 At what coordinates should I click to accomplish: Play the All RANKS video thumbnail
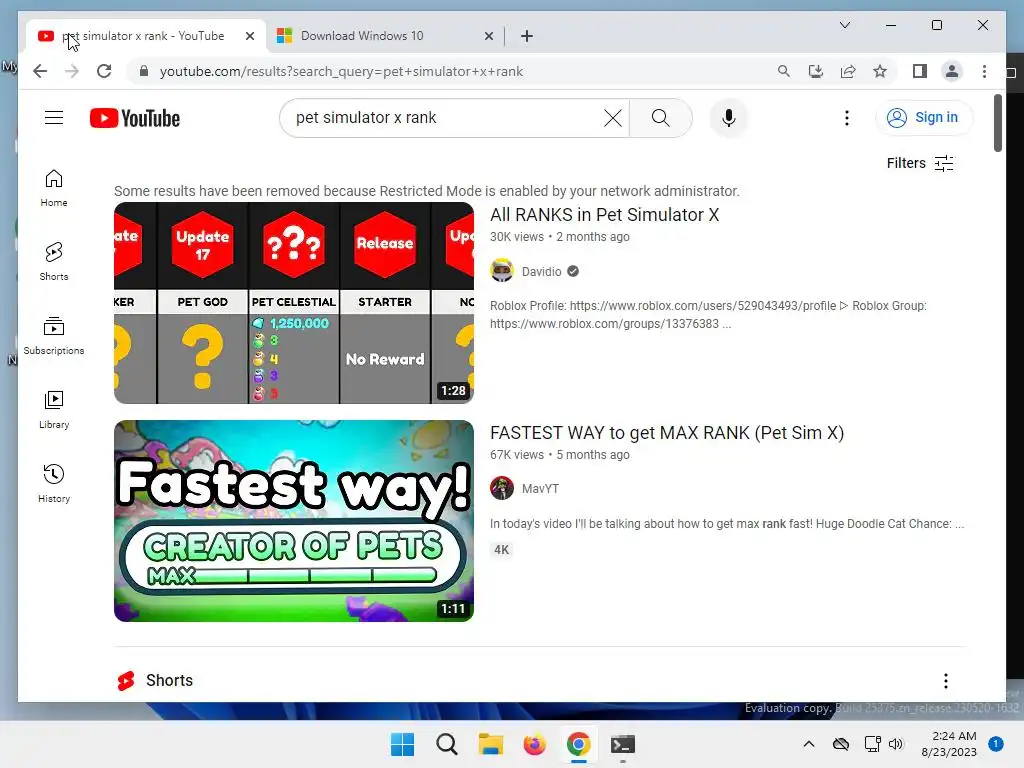(x=294, y=303)
